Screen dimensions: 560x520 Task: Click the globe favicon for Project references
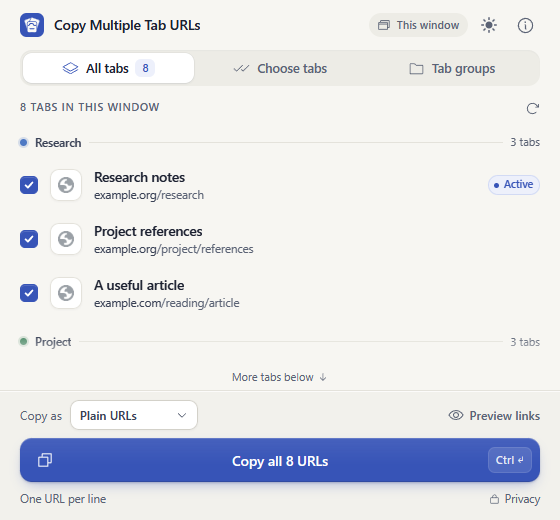(66, 239)
